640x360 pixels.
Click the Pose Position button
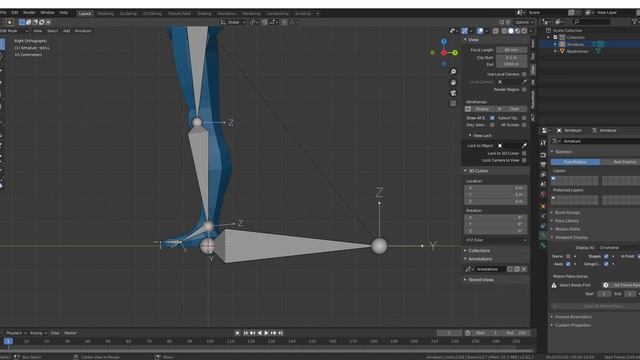(x=575, y=162)
